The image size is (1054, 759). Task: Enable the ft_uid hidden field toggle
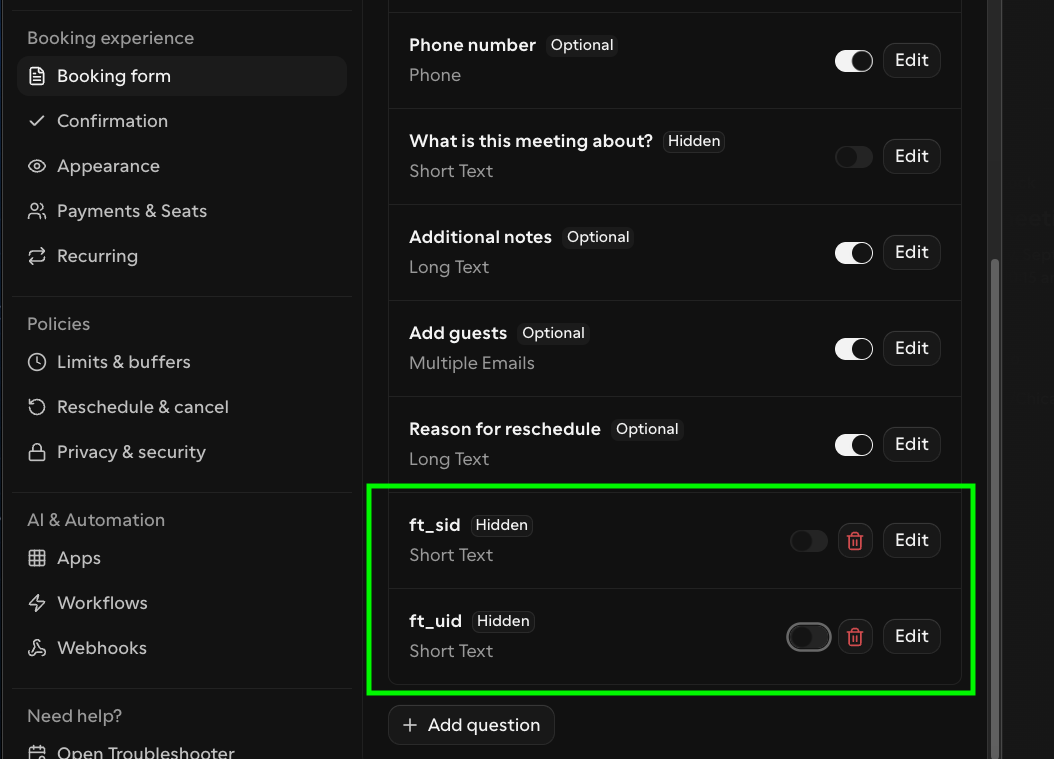point(809,637)
